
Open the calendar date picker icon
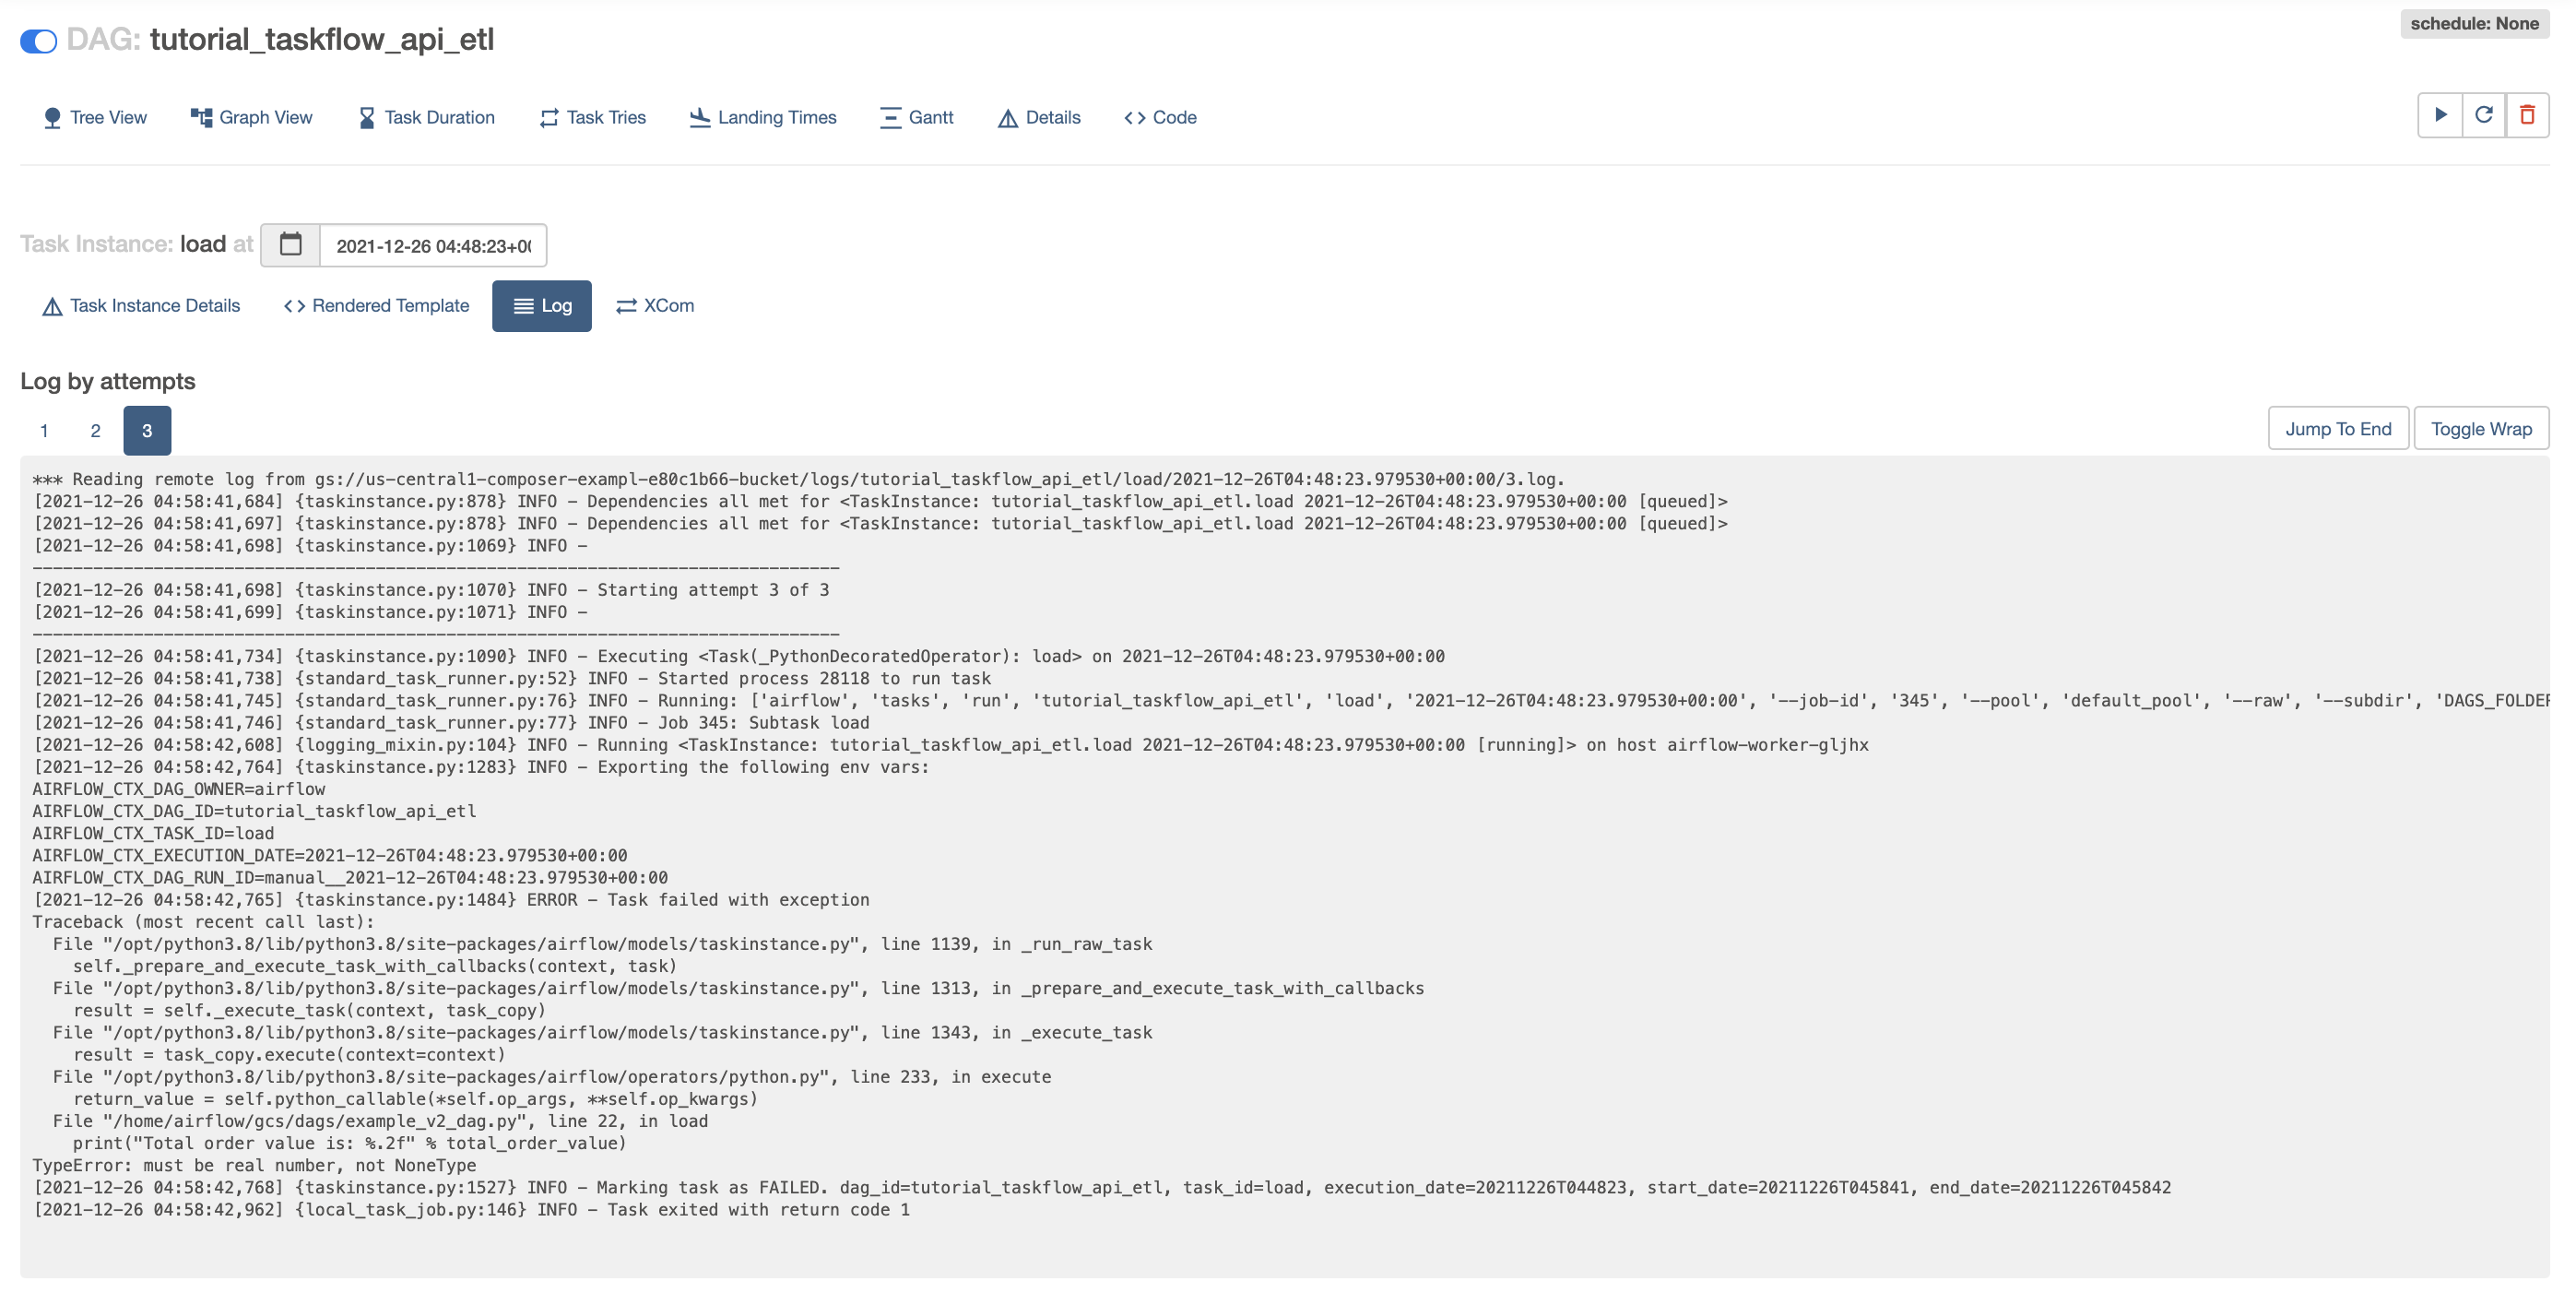tap(290, 244)
